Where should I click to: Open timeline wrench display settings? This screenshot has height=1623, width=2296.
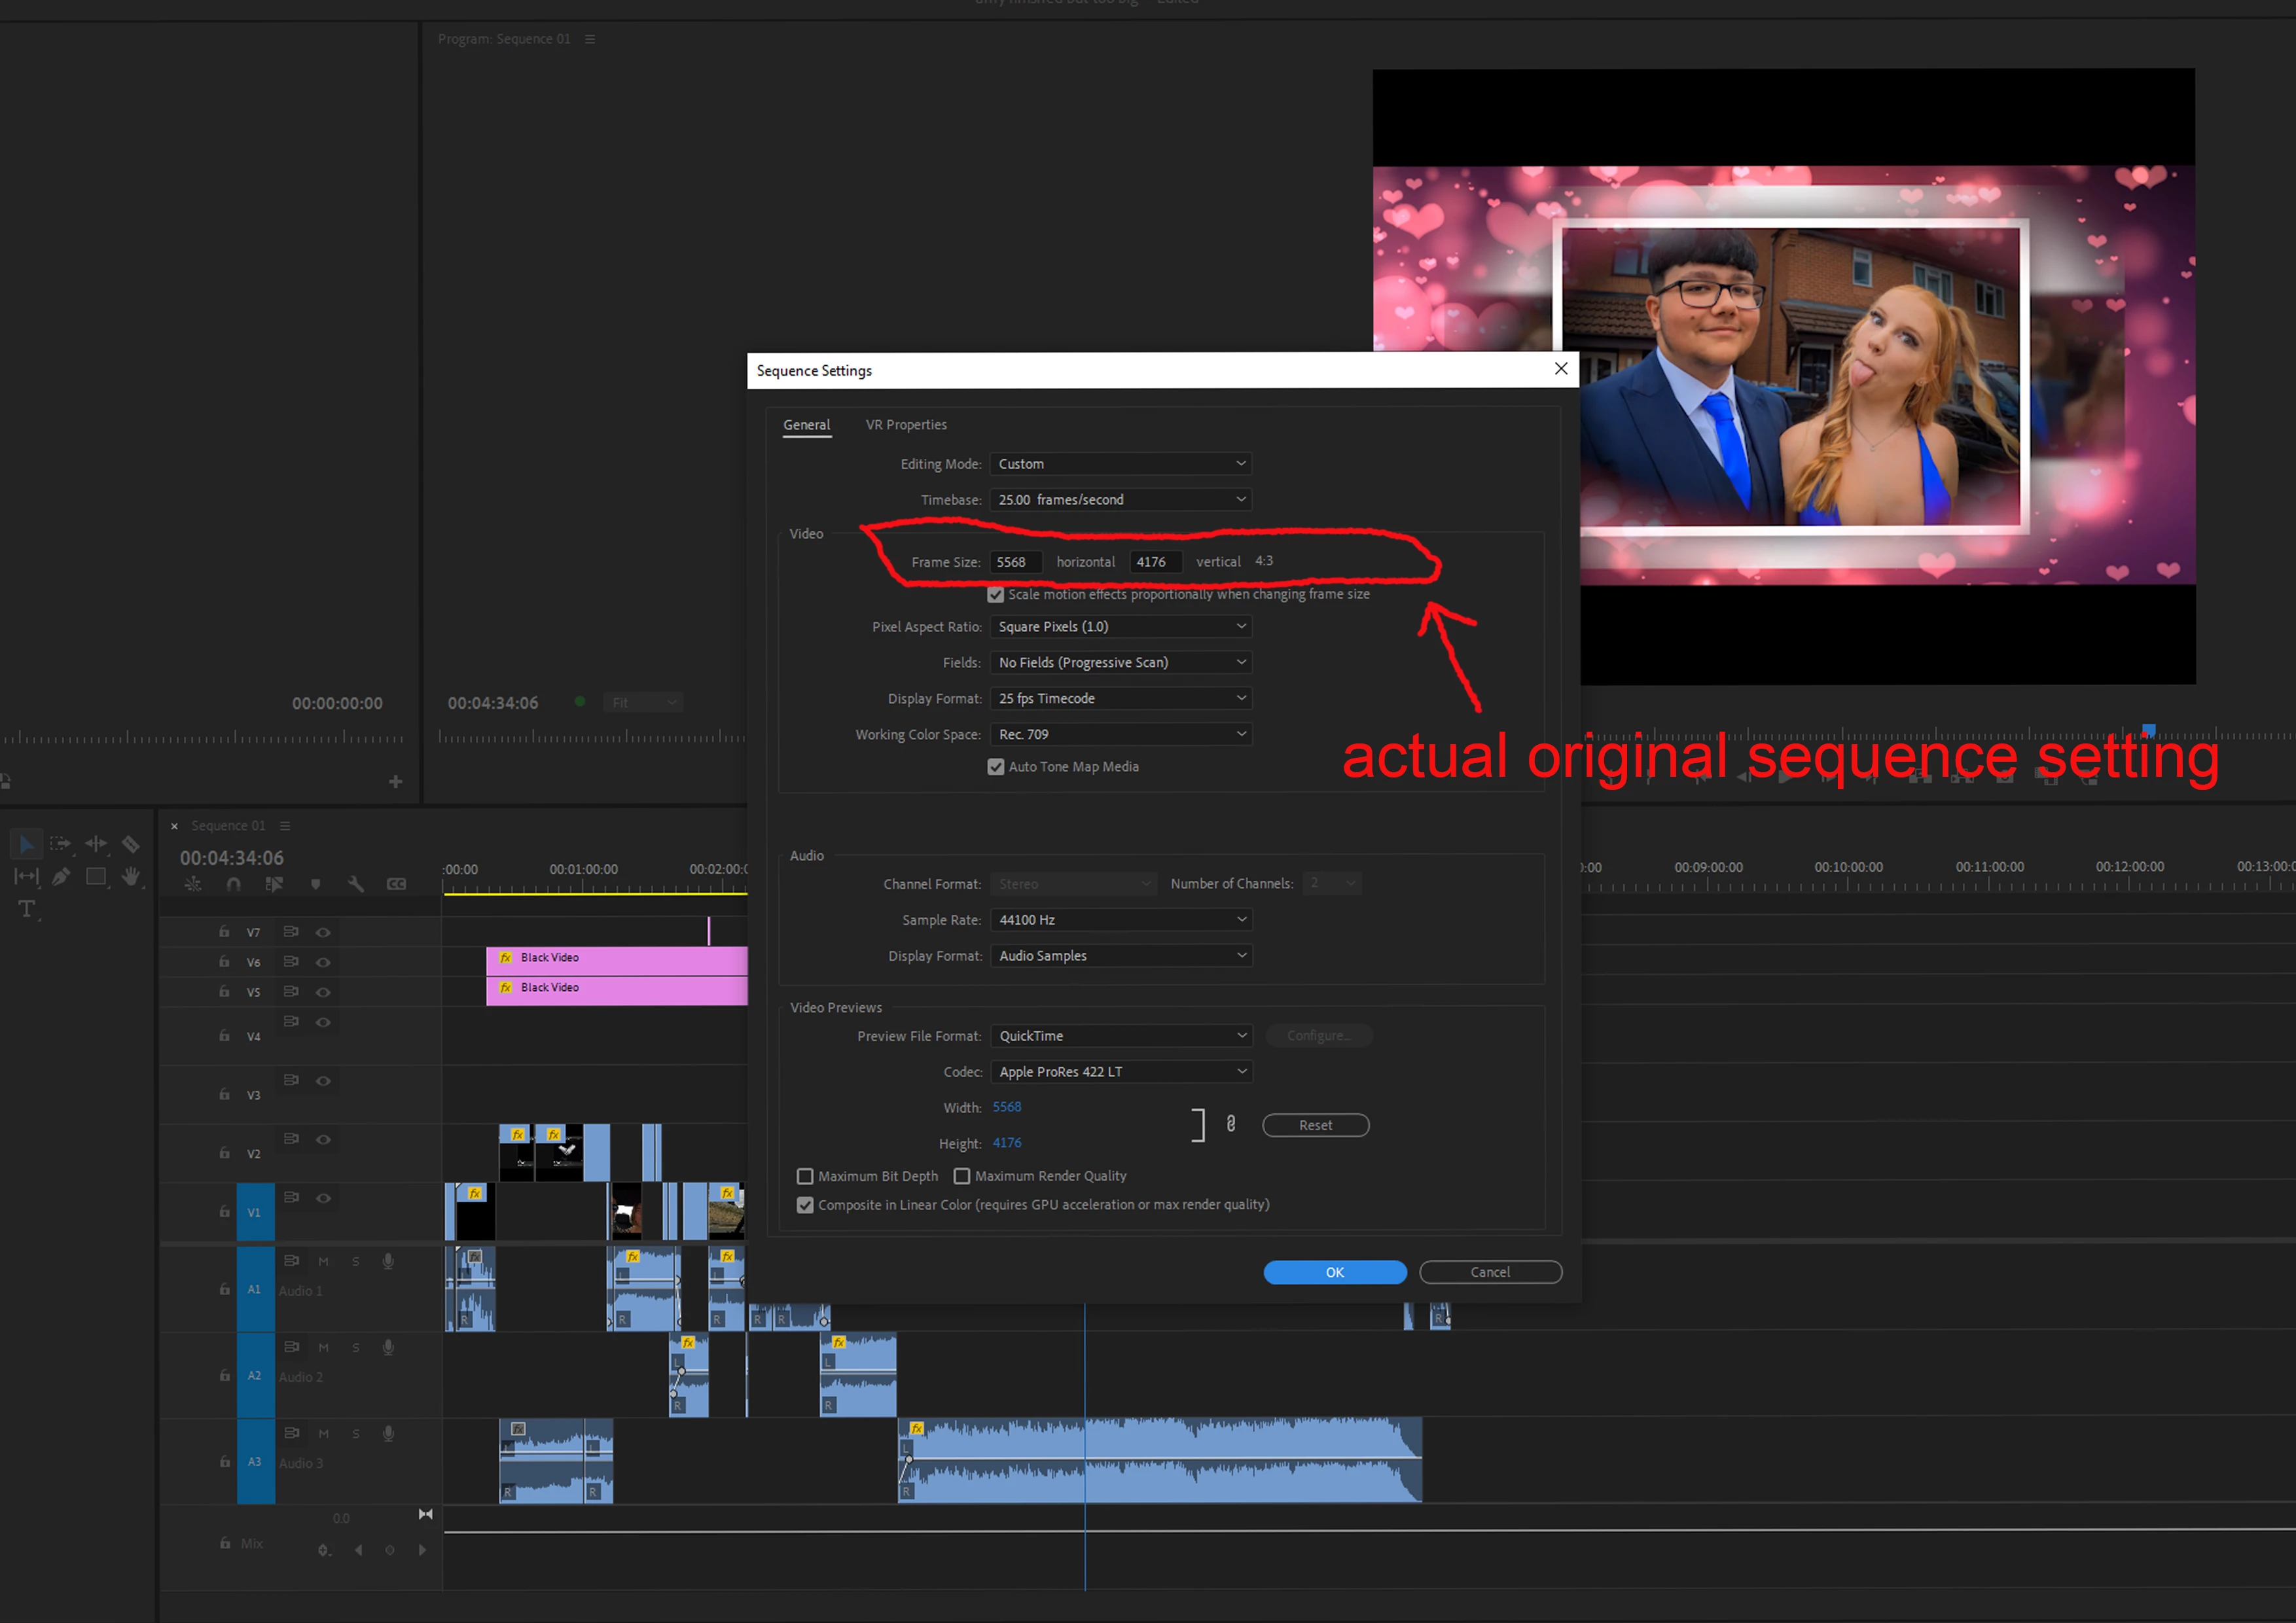[355, 884]
